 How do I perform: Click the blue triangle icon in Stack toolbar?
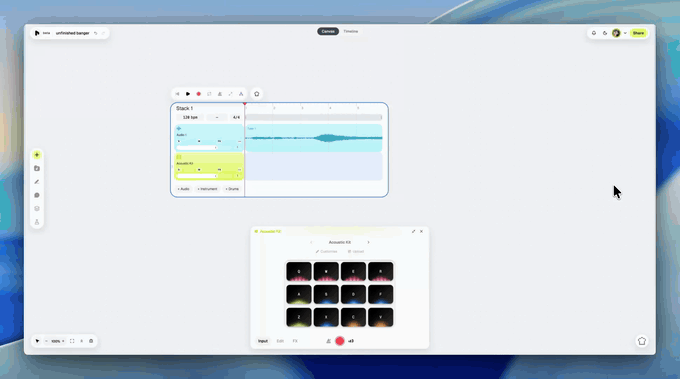point(241,94)
